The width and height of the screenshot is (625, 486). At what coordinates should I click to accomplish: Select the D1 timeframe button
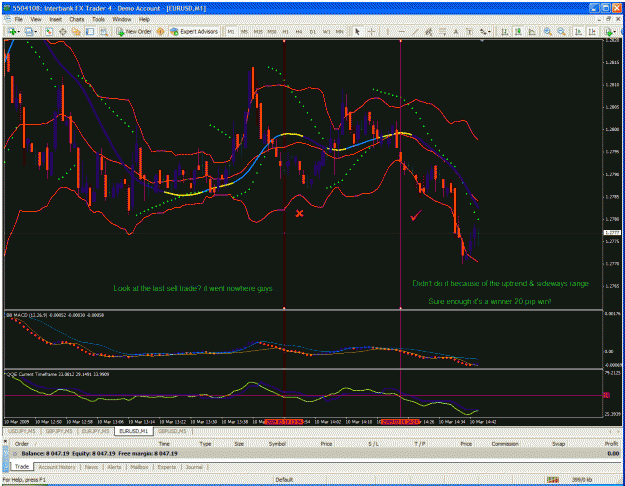[312, 31]
